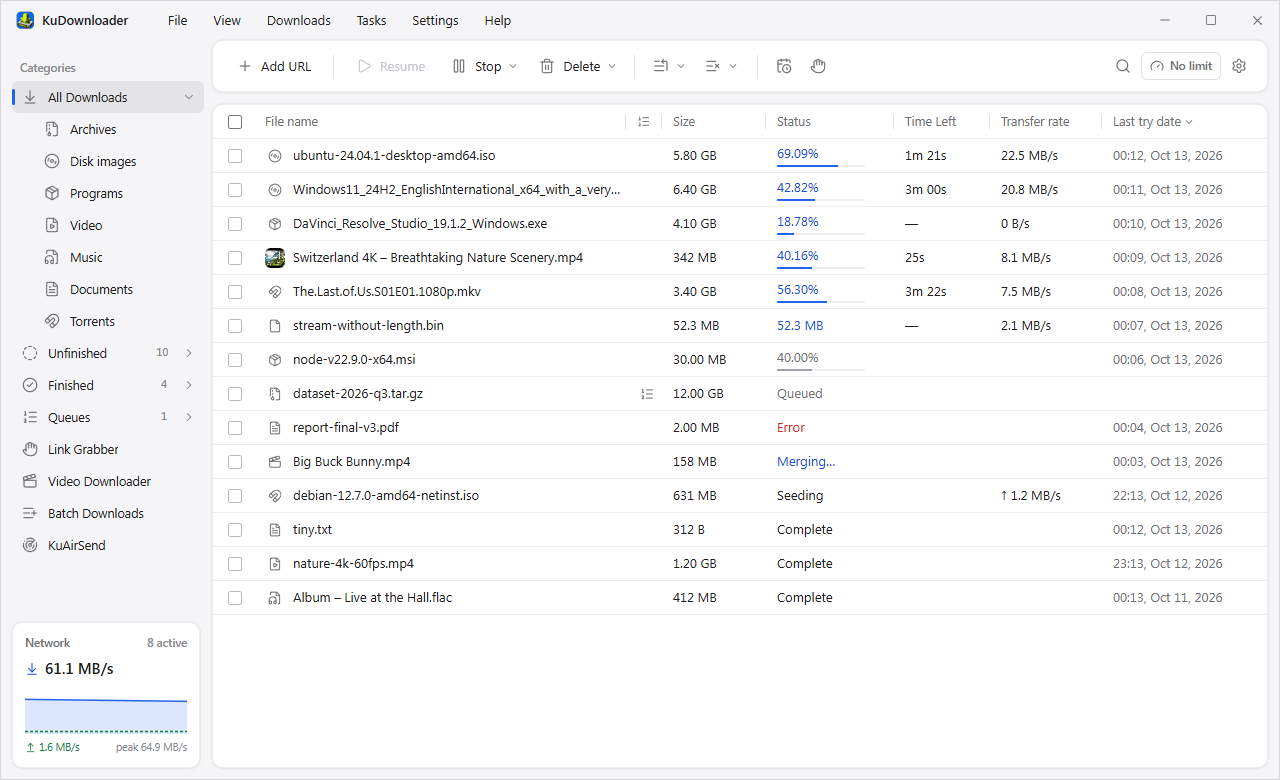Tick the select-all checkbox in the table header

tap(235, 122)
